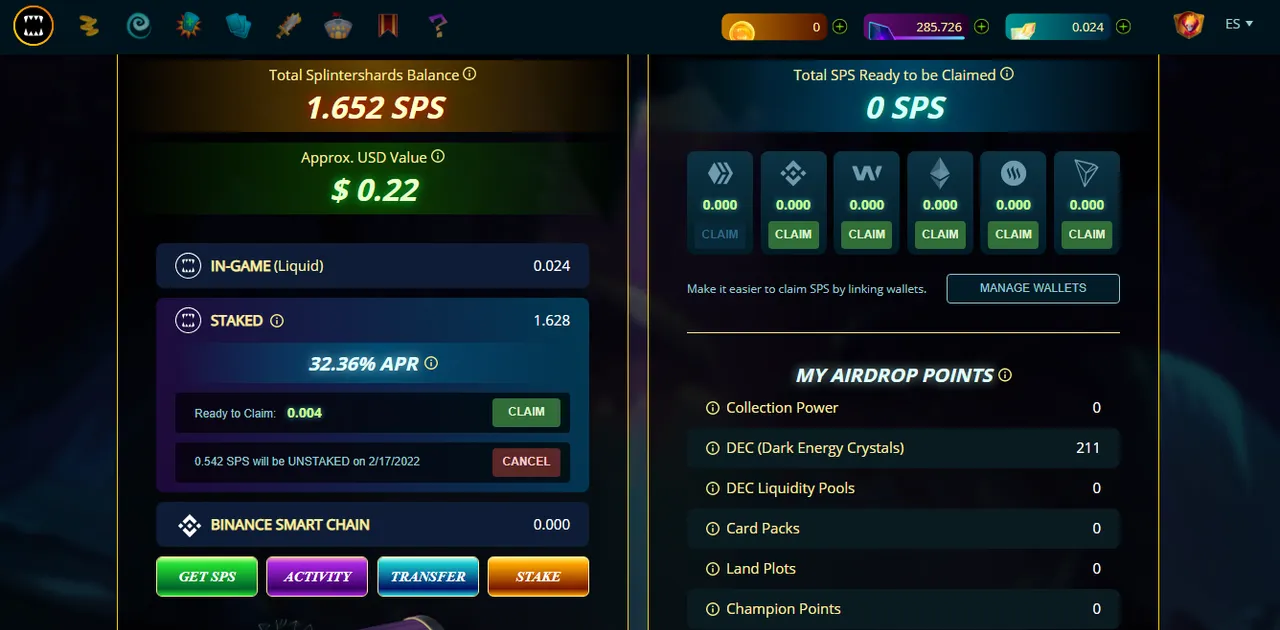Viewport: 1280px width, 630px height.
Task: Open the player avatar shield icon
Action: pos(1189,25)
